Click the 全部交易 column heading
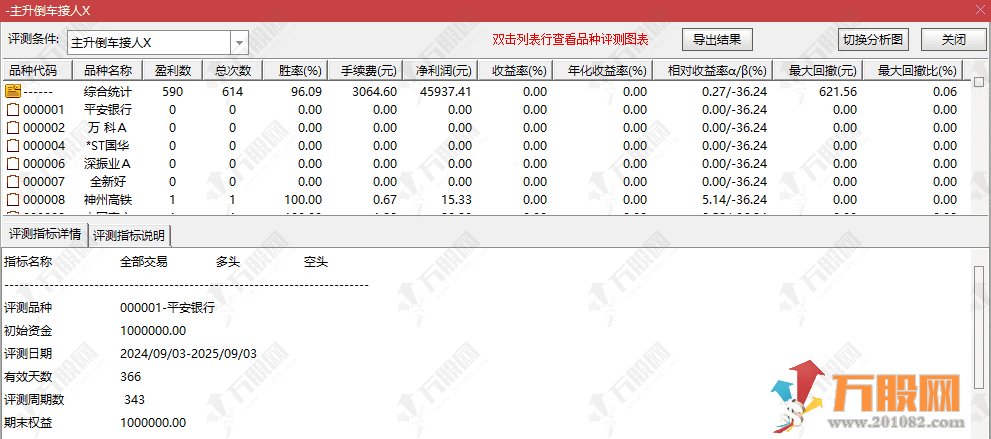Viewport: 991px width, 439px height. coord(144,262)
